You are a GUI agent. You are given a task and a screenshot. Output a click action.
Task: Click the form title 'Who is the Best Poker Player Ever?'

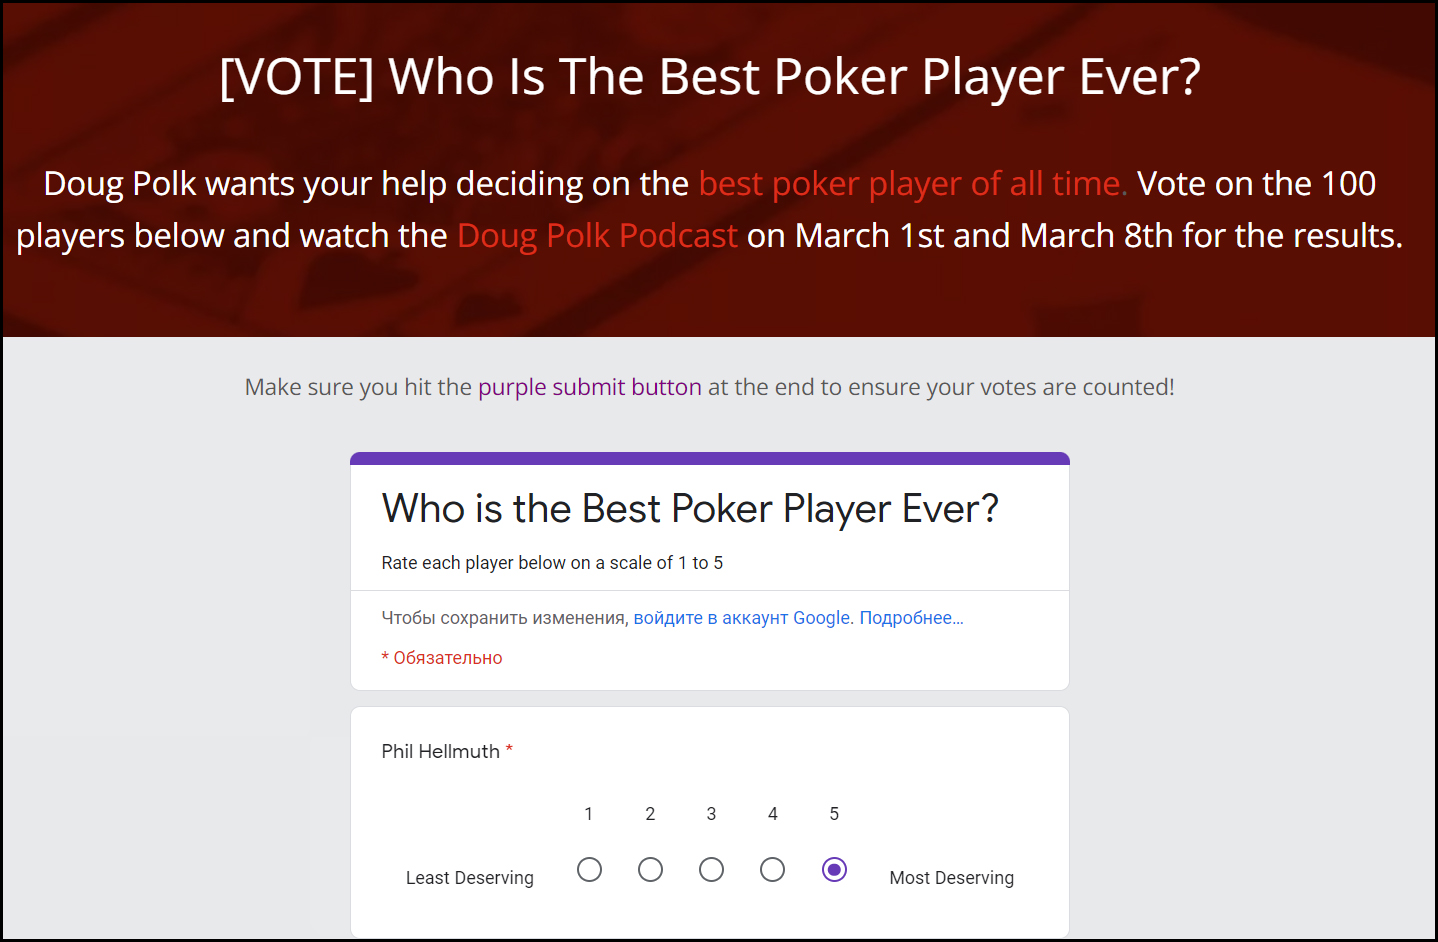pyautogui.click(x=690, y=509)
